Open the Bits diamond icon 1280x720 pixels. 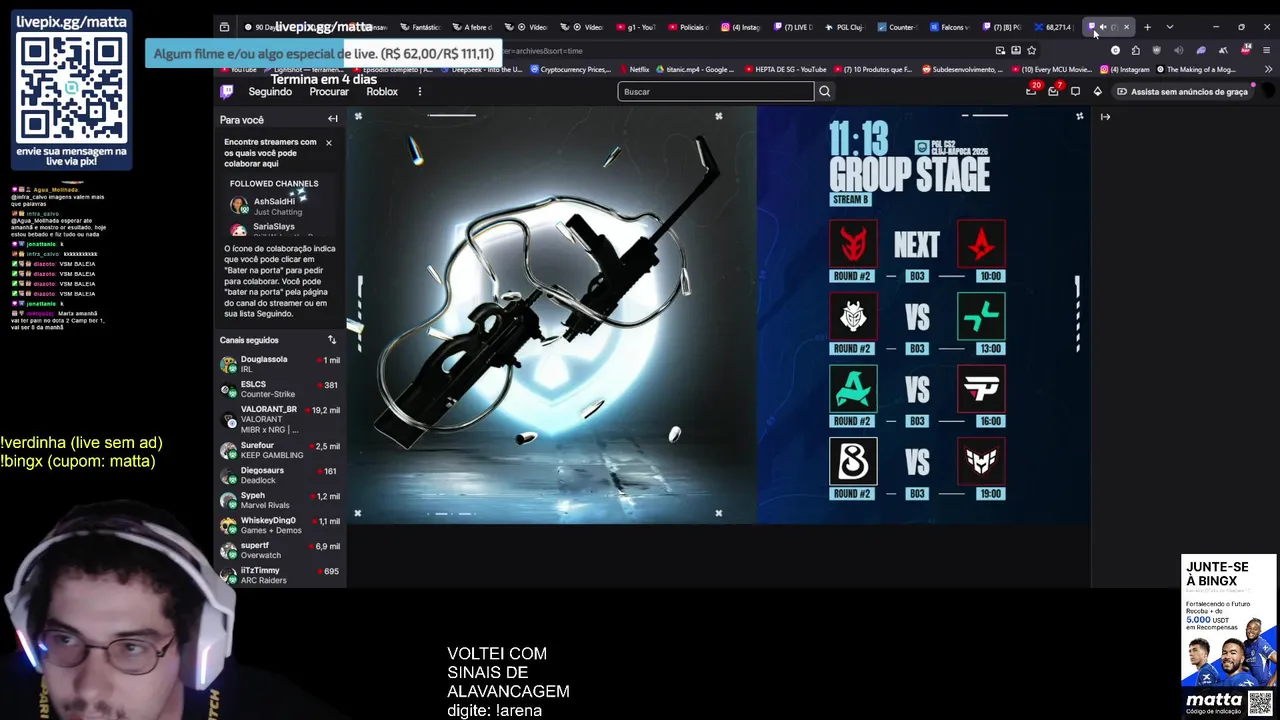(x=1097, y=91)
